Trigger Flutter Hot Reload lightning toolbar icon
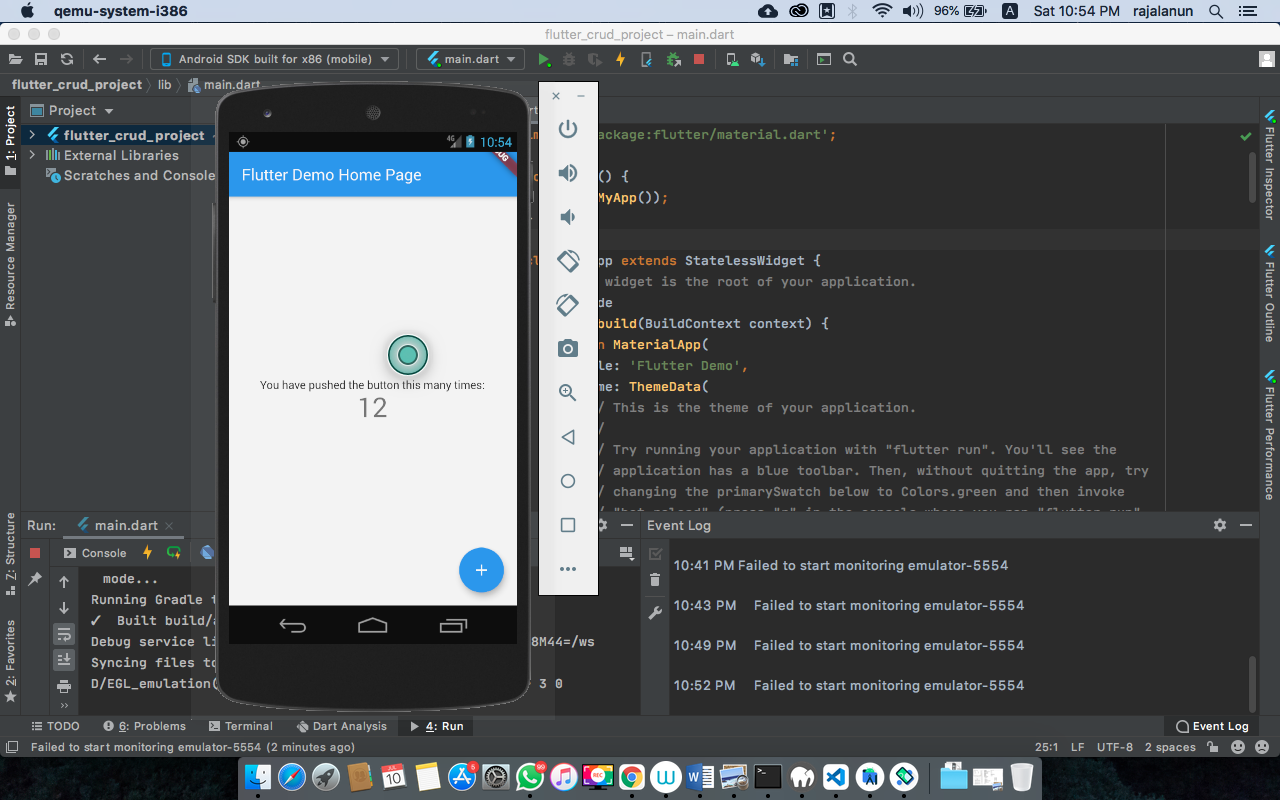 click(x=620, y=59)
